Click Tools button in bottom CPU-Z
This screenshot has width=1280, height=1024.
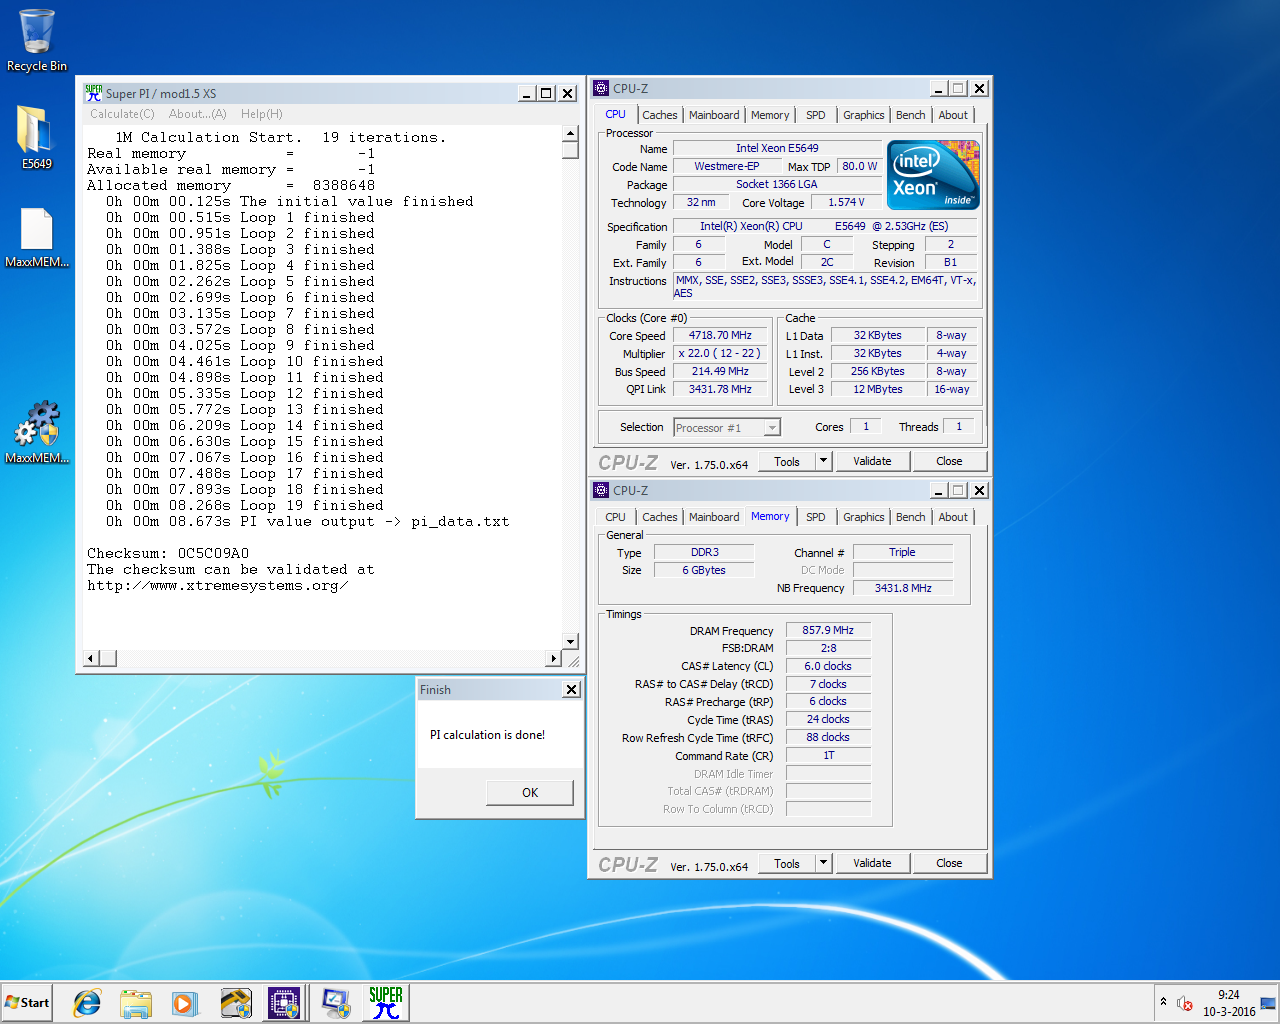pyautogui.click(x=787, y=863)
